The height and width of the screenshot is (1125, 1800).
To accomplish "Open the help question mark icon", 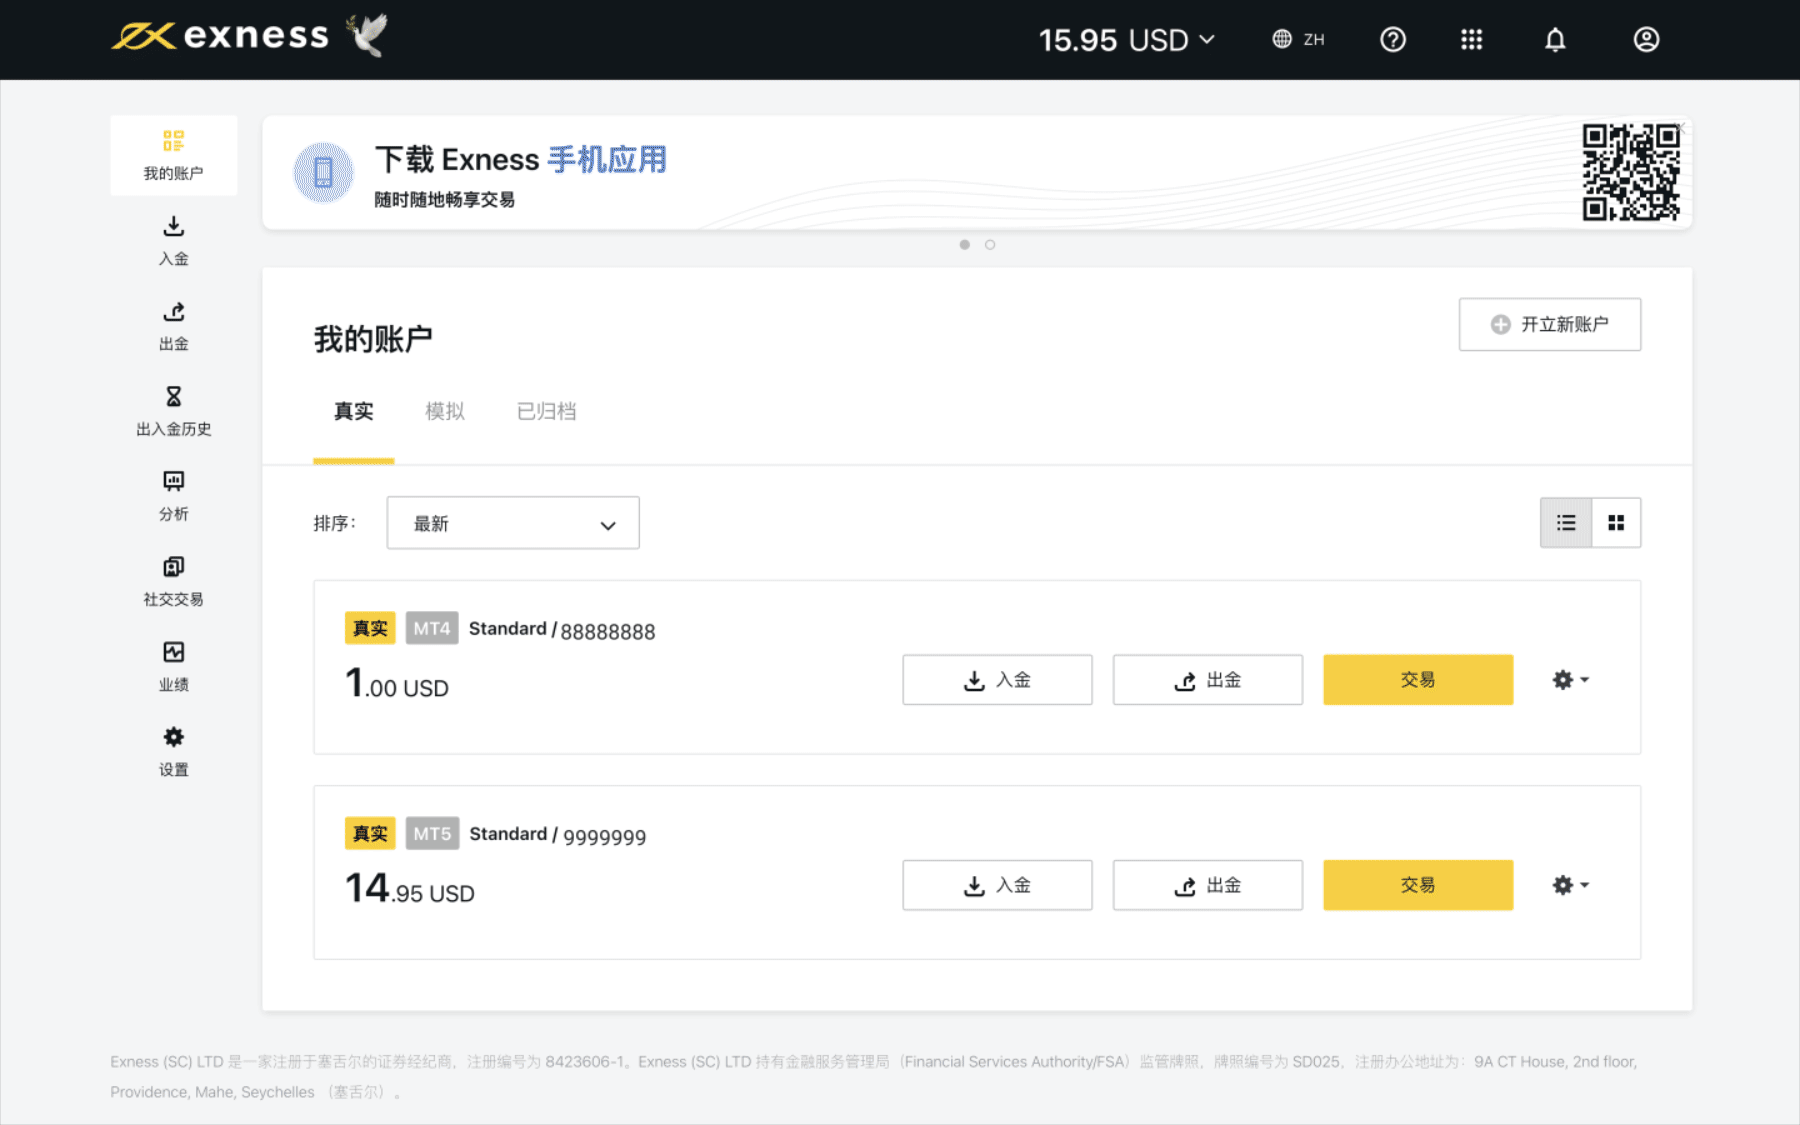I will click(1393, 40).
